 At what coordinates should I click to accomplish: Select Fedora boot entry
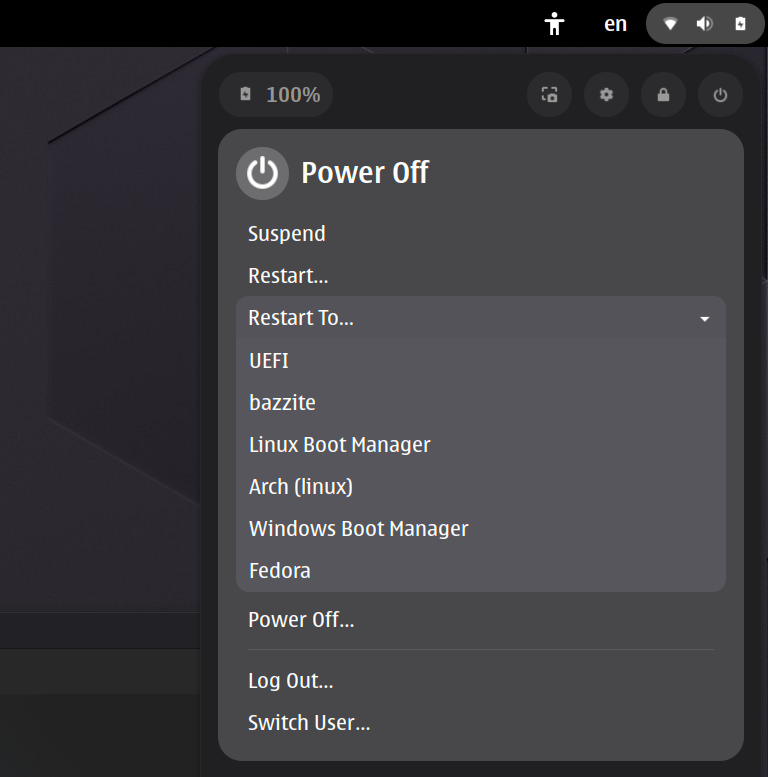point(481,571)
